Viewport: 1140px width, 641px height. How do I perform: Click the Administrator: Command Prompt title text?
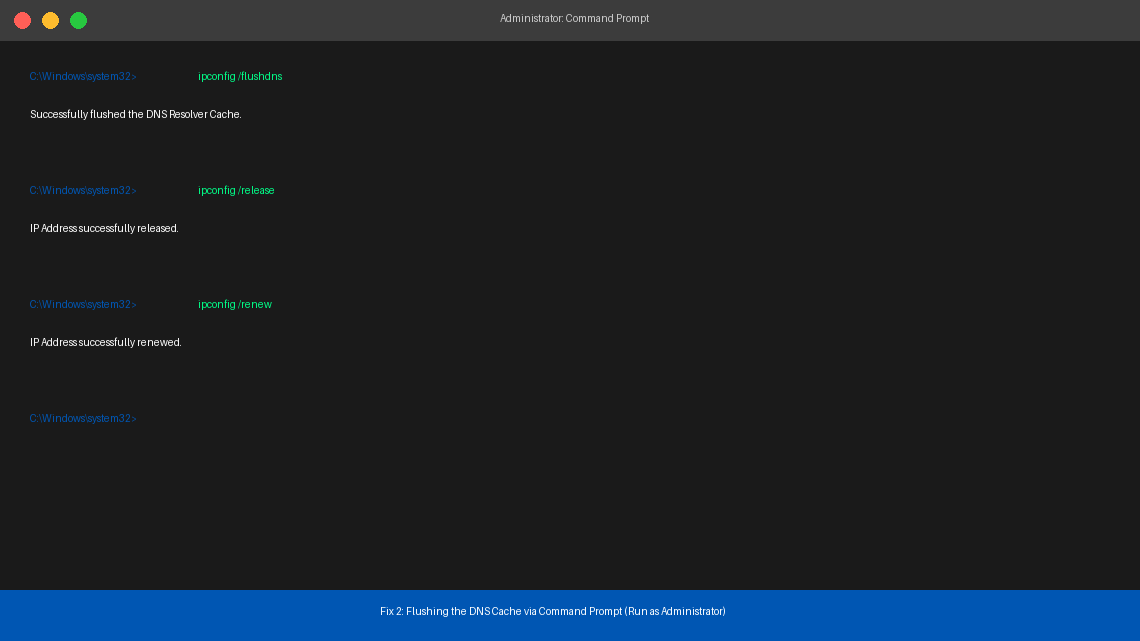click(574, 18)
